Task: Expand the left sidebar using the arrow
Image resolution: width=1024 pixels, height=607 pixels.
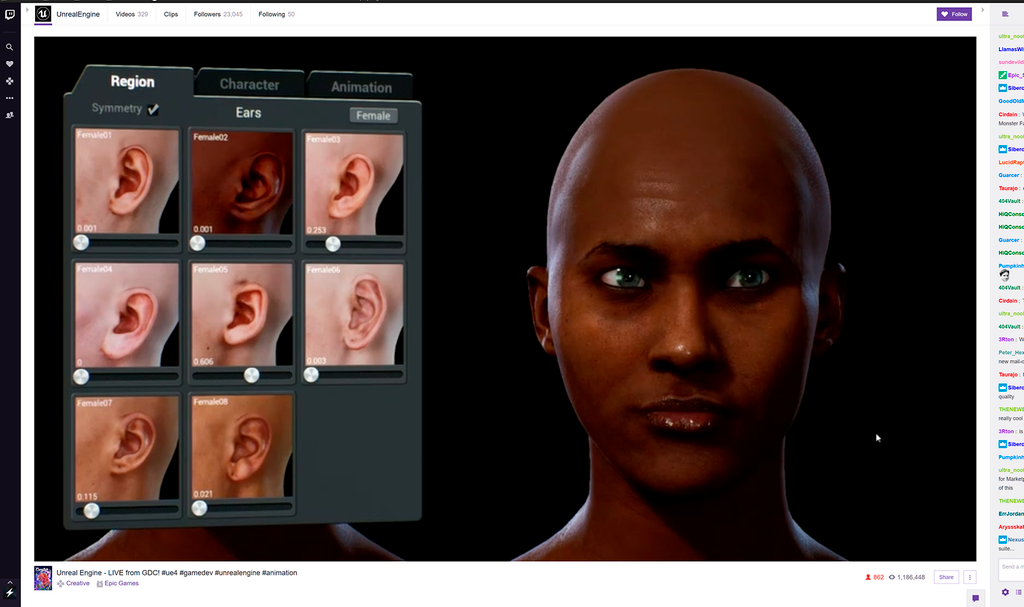Action: click(25, 10)
